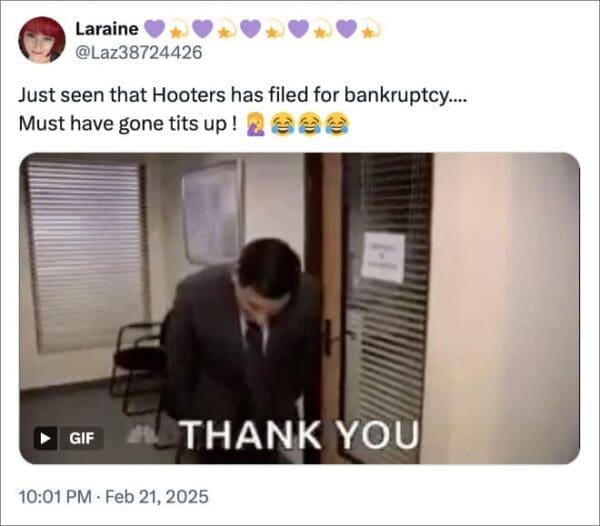Image resolution: width=600 pixels, height=526 pixels.
Task: Click the last purple heart after name
Action: [x=347, y=29]
